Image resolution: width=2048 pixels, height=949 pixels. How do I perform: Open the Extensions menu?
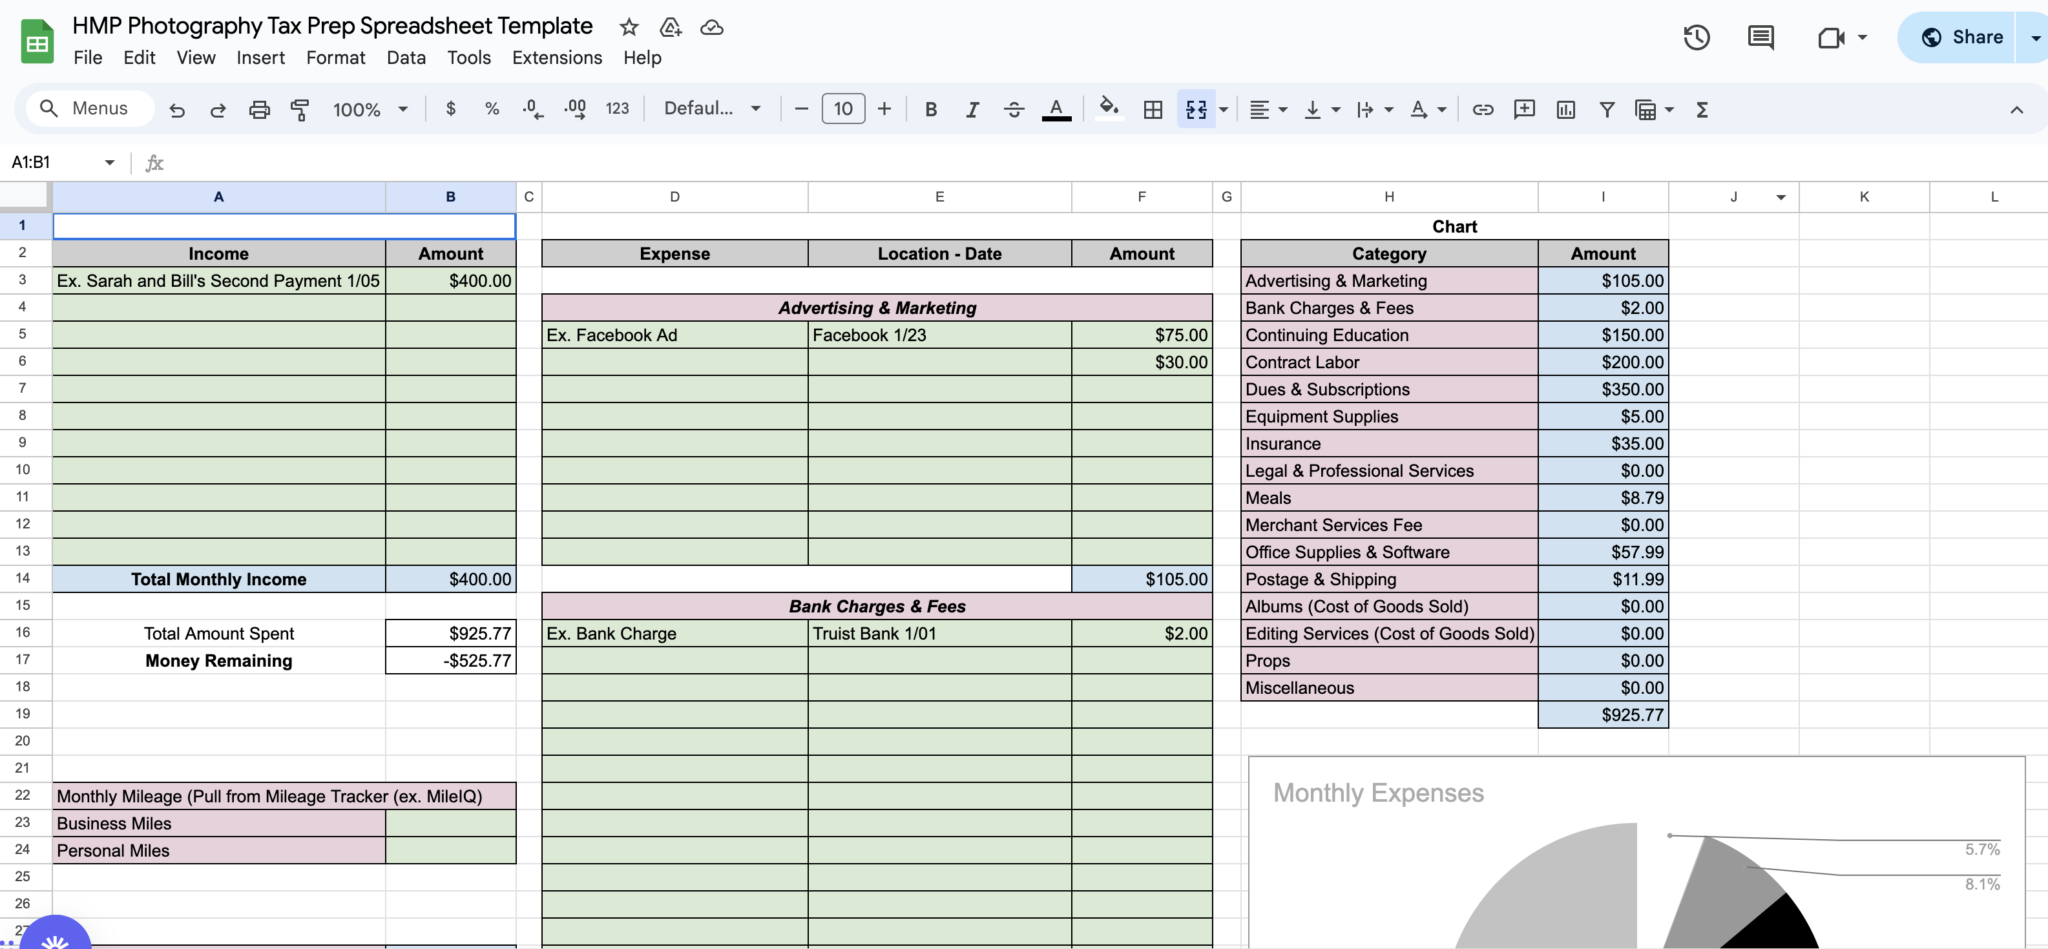pos(556,57)
